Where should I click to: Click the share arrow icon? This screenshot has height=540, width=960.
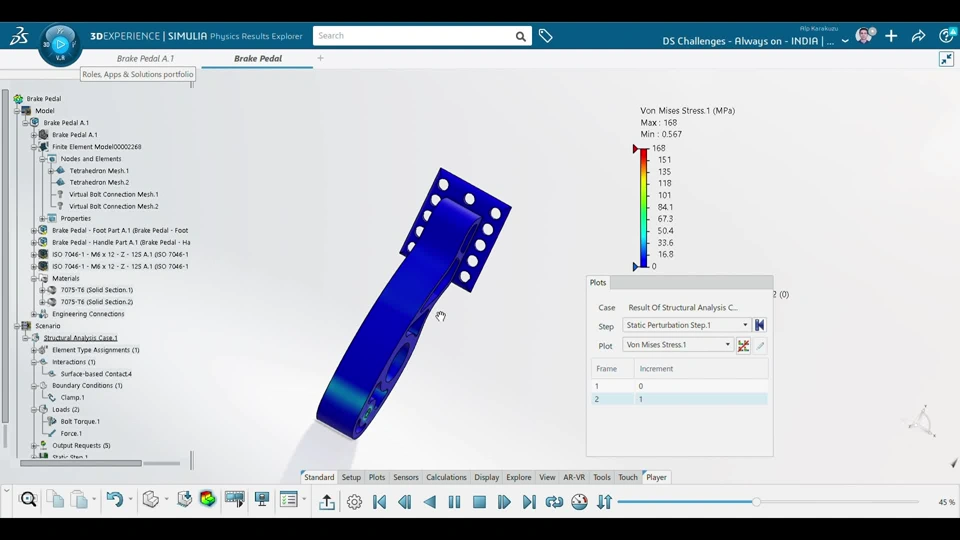[918, 36]
